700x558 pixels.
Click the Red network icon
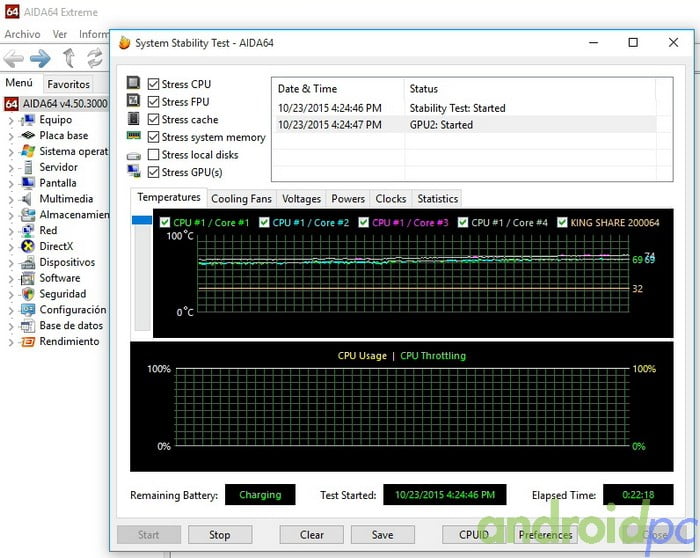click(x=28, y=230)
